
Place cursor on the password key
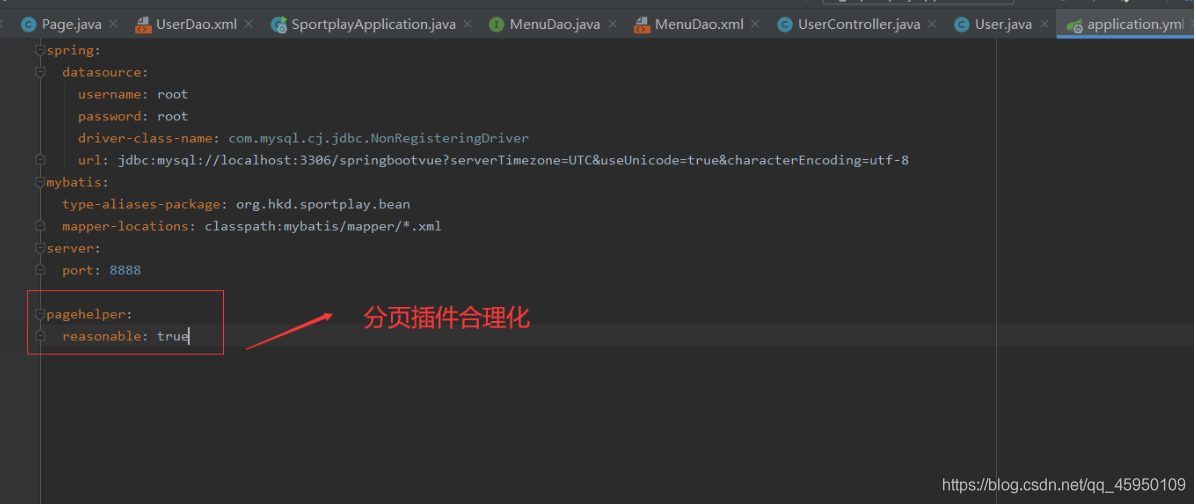(109, 117)
